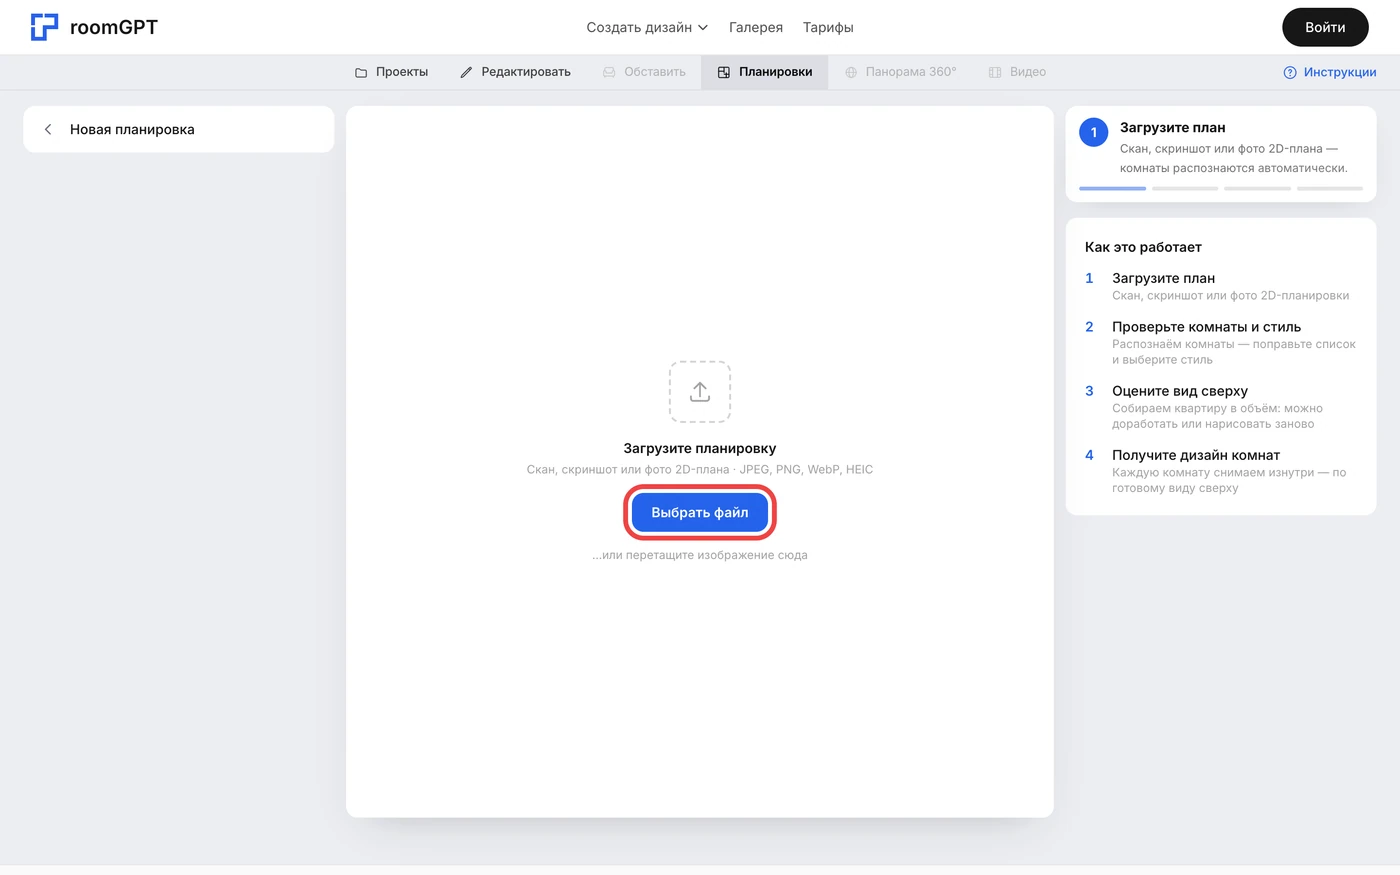Click the Новая планировка title
This screenshot has width=1400, height=875.
coord(132,130)
